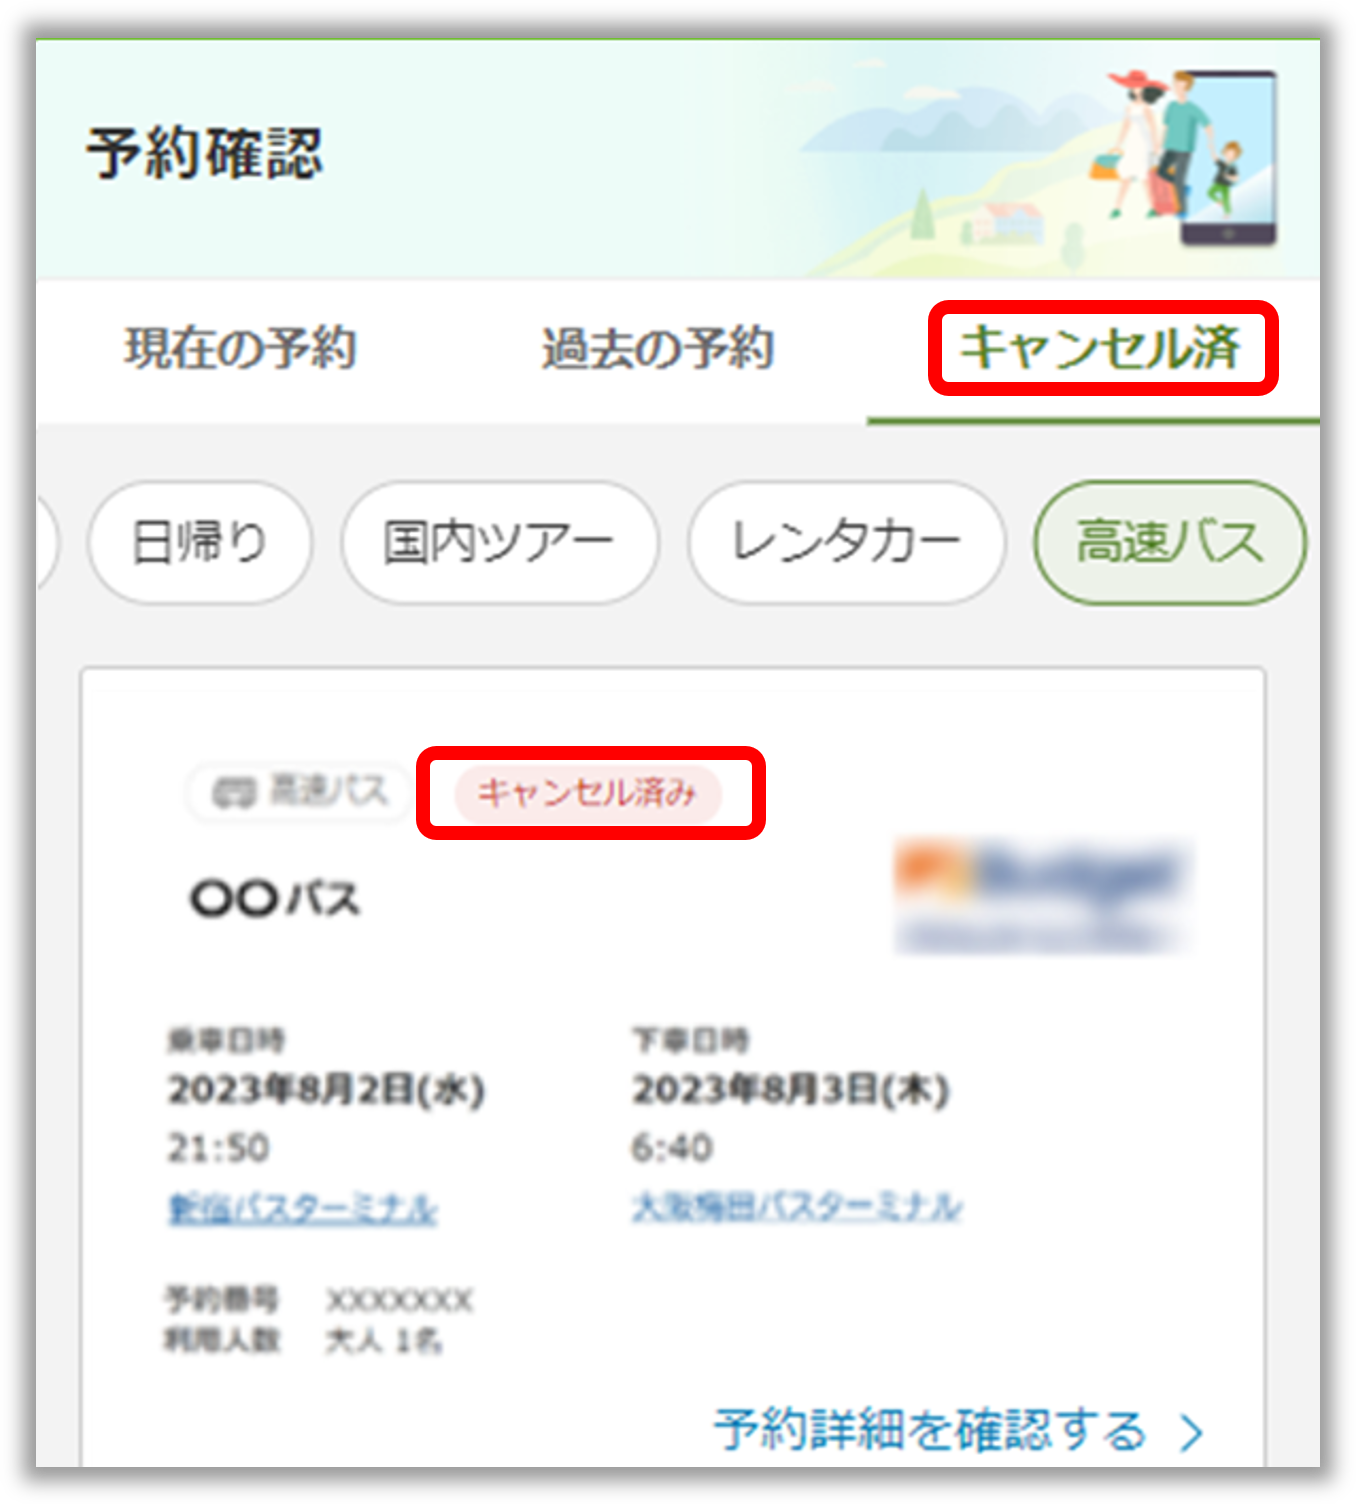This screenshot has width=1356, height=1505.
Task: Click the pink キャンセル済み status badge
Action: coord(587,794)
